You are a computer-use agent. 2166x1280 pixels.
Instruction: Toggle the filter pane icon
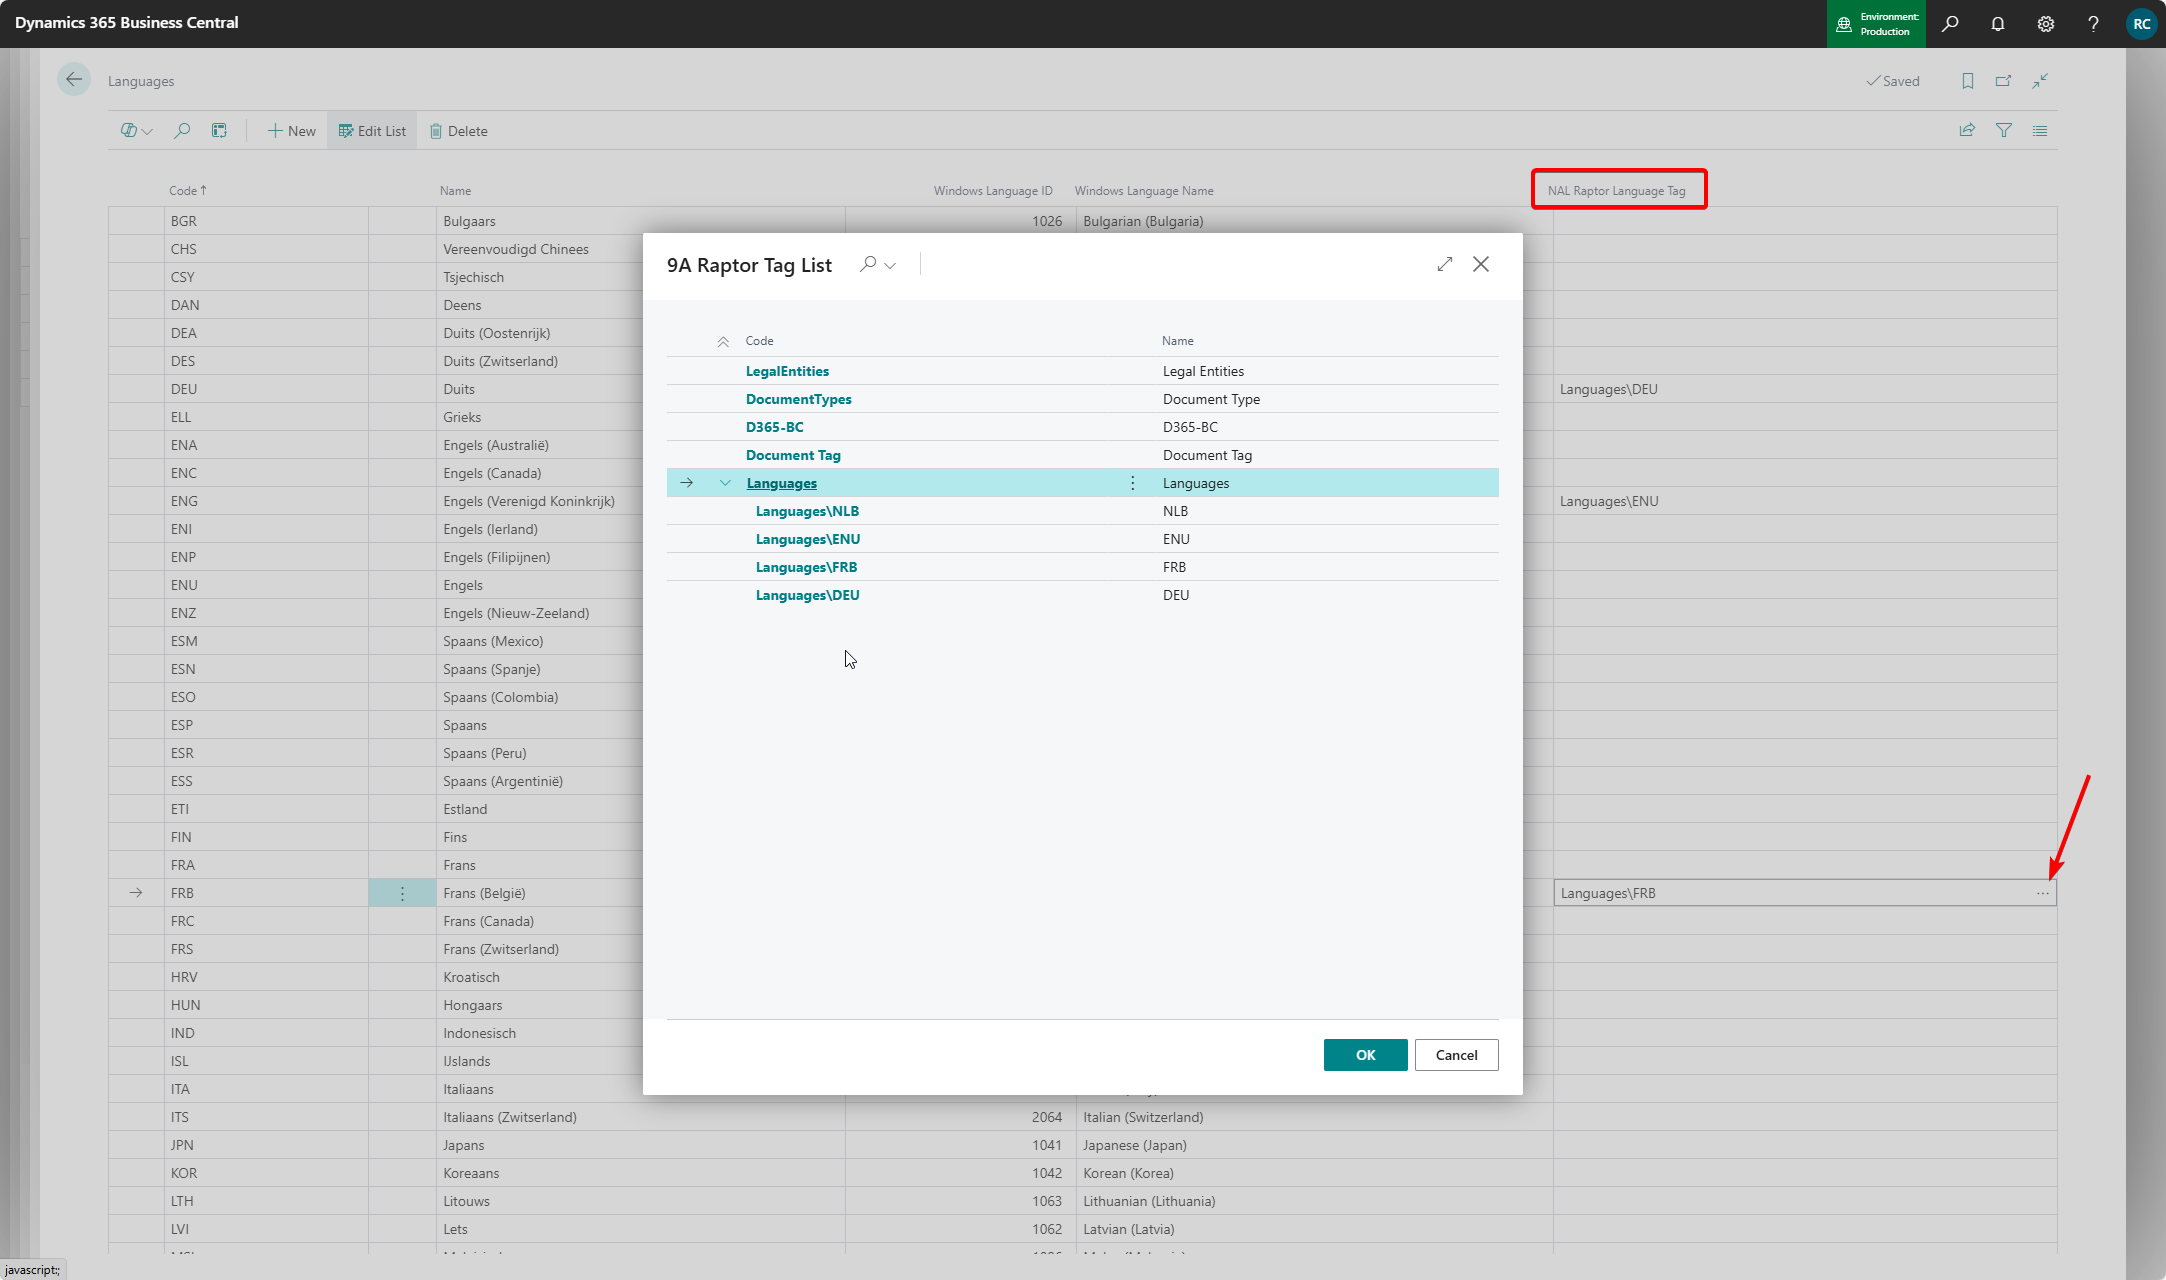[2004, 130]
